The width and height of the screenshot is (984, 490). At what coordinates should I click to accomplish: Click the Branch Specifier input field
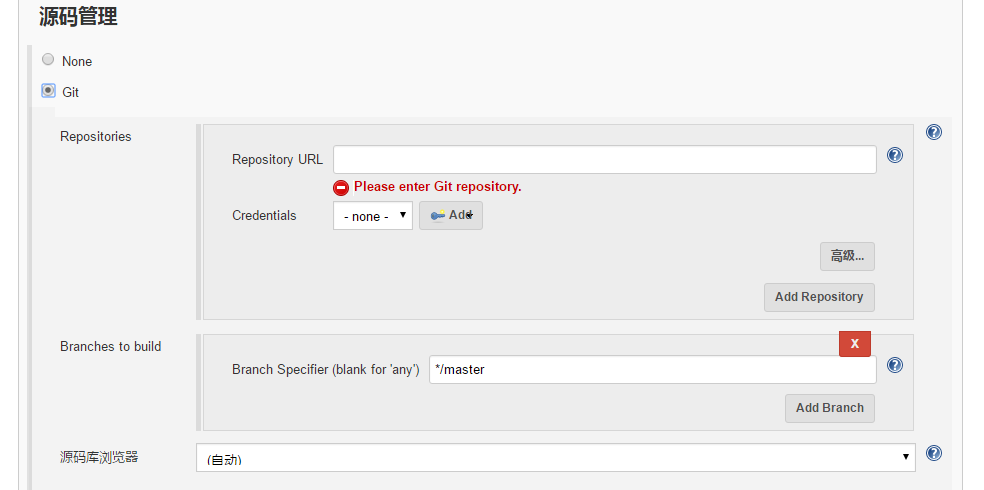pos(652,370)
